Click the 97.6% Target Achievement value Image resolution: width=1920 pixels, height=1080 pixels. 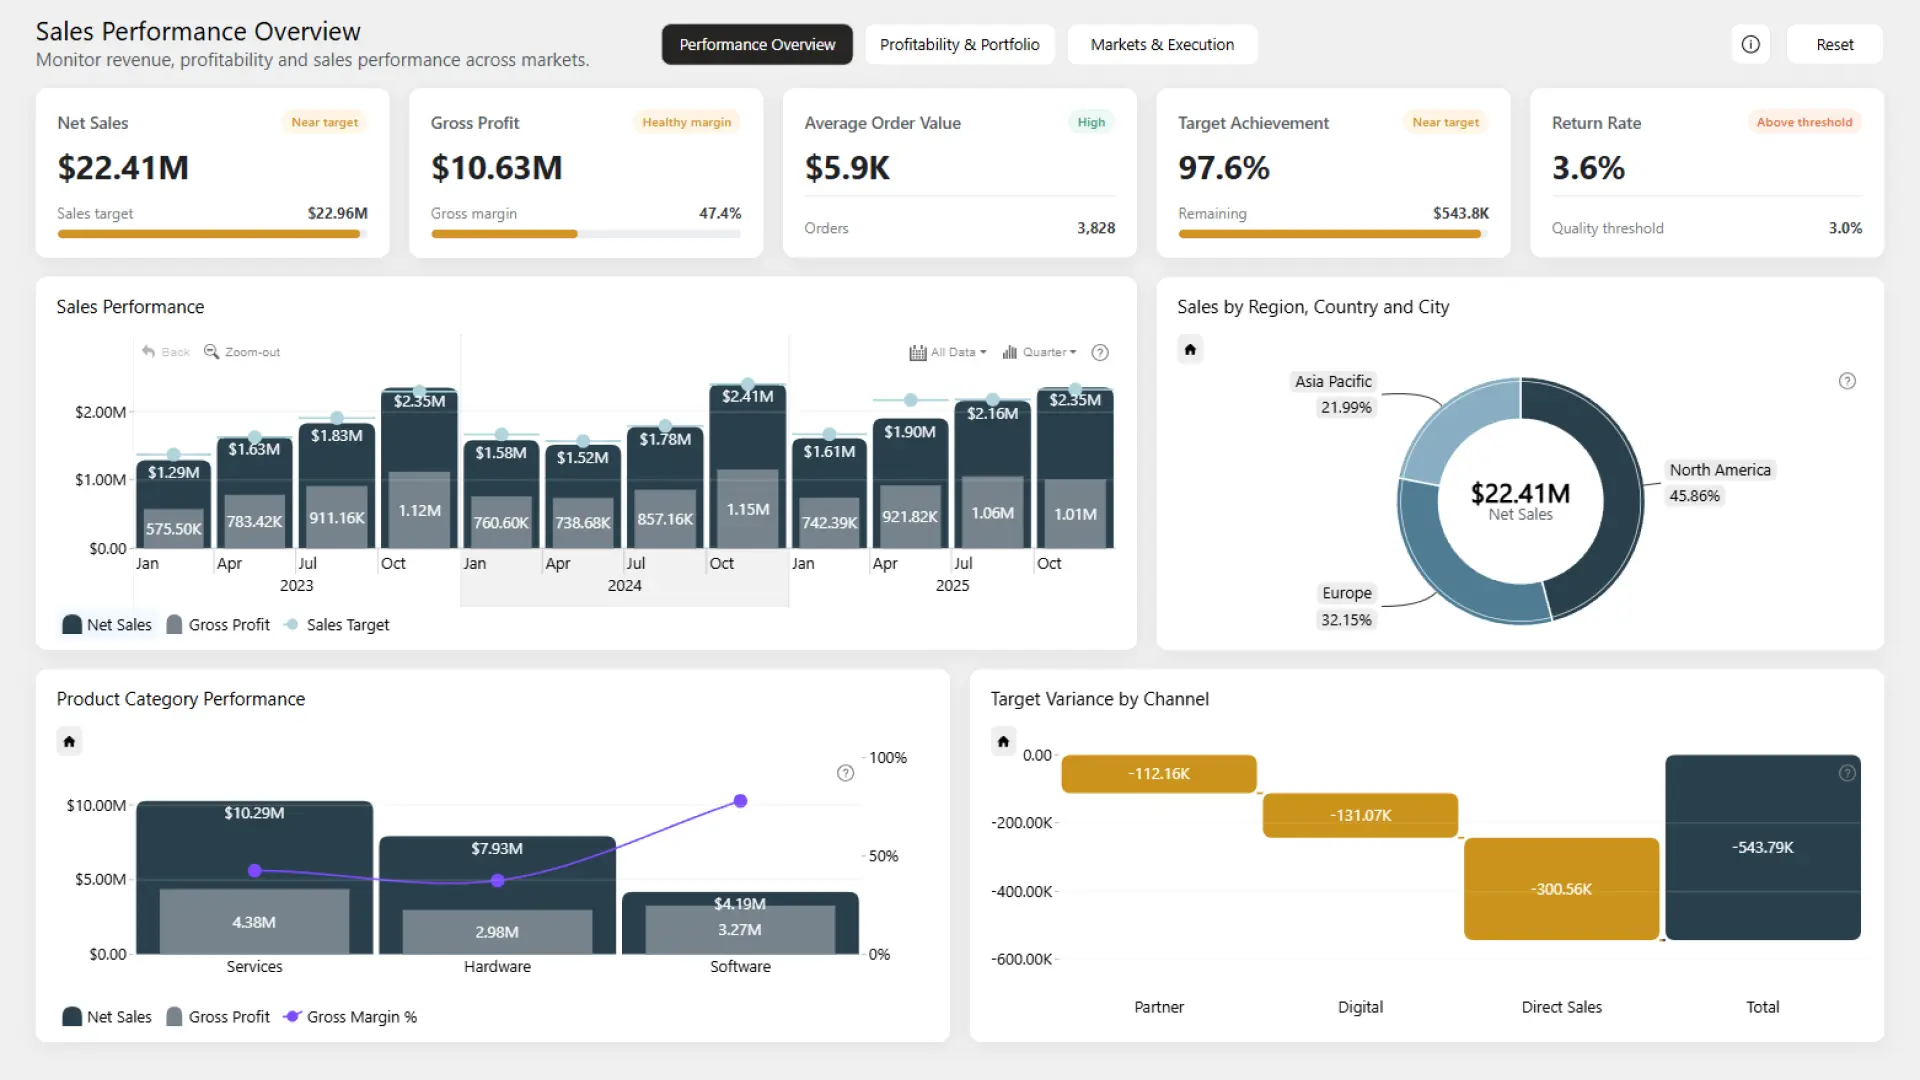[x=1224, y=168]
